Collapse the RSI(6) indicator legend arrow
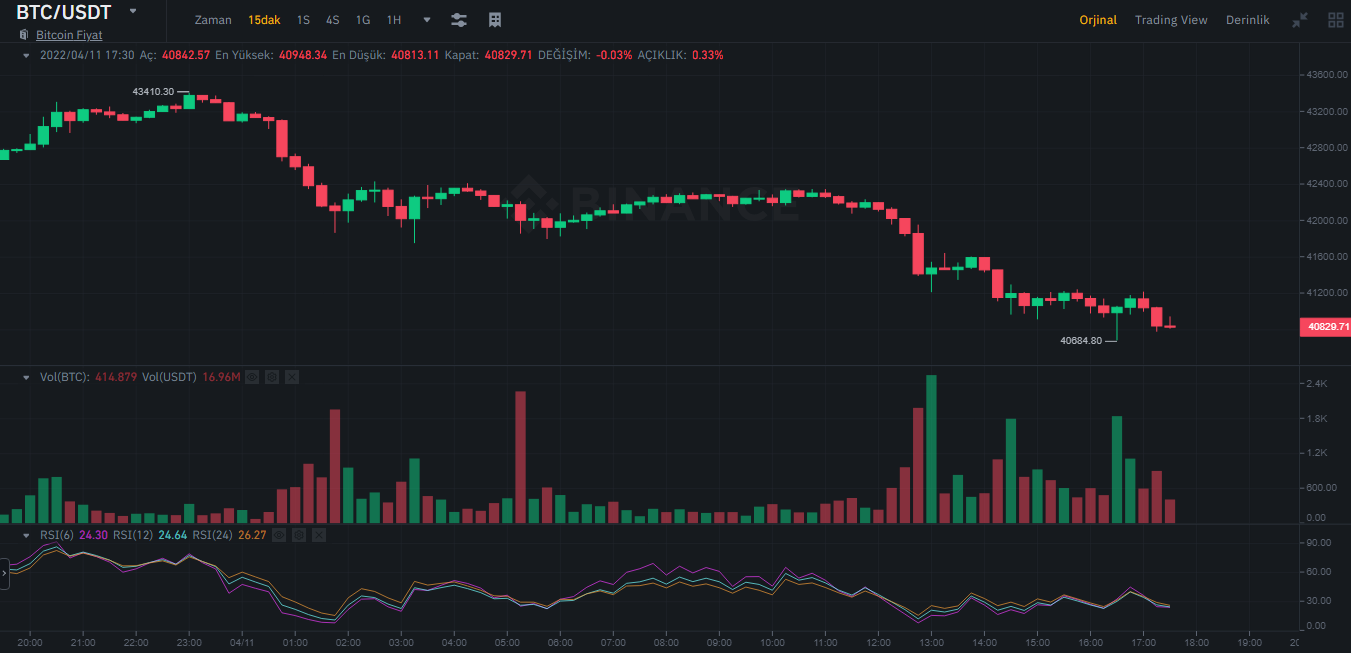 click(x=27, y=535)
